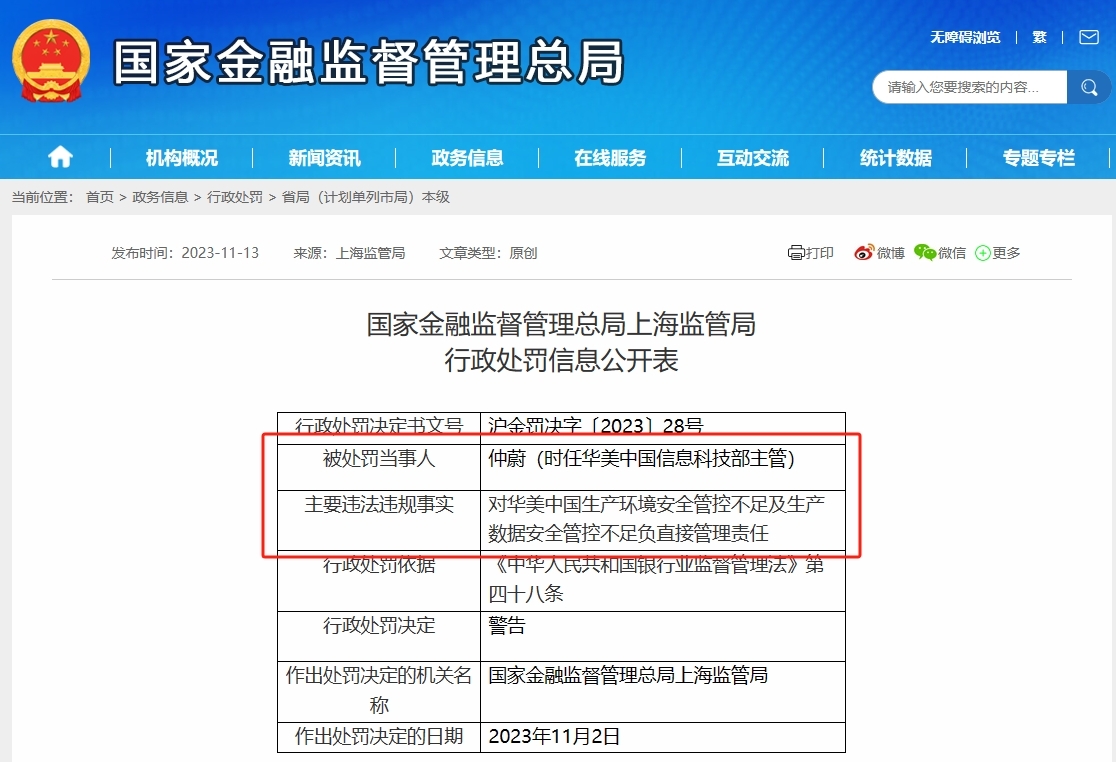The width and height of the screenshot is (1116, 762).
Task: Click the 主要违法违规事实 label cell
Action: 379,520
